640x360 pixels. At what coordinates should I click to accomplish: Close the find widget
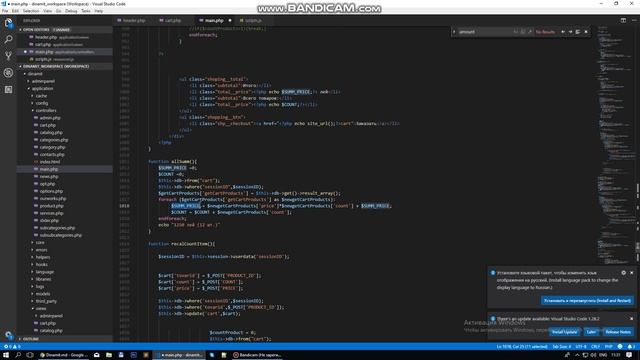(x=586, y=32)
